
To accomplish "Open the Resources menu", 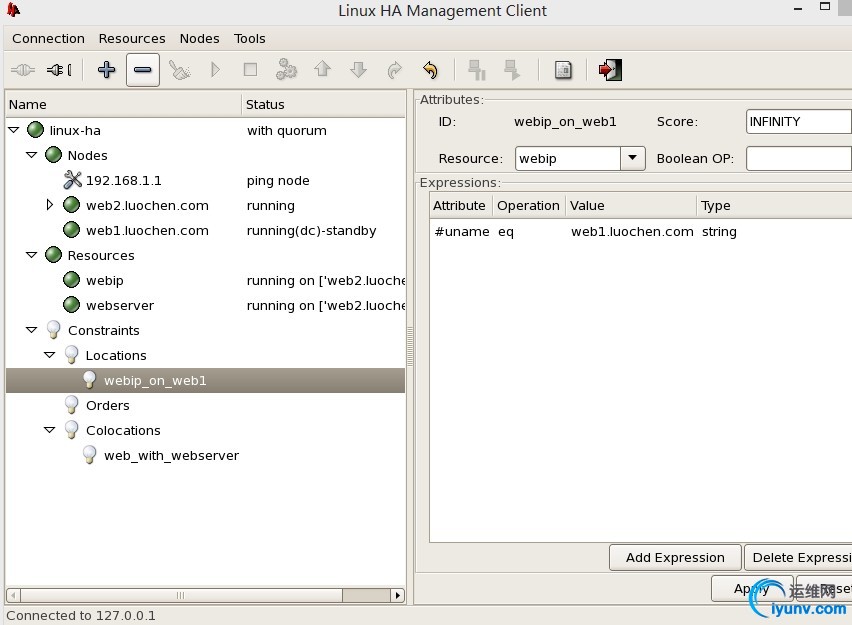I will [x=132, y=39].
